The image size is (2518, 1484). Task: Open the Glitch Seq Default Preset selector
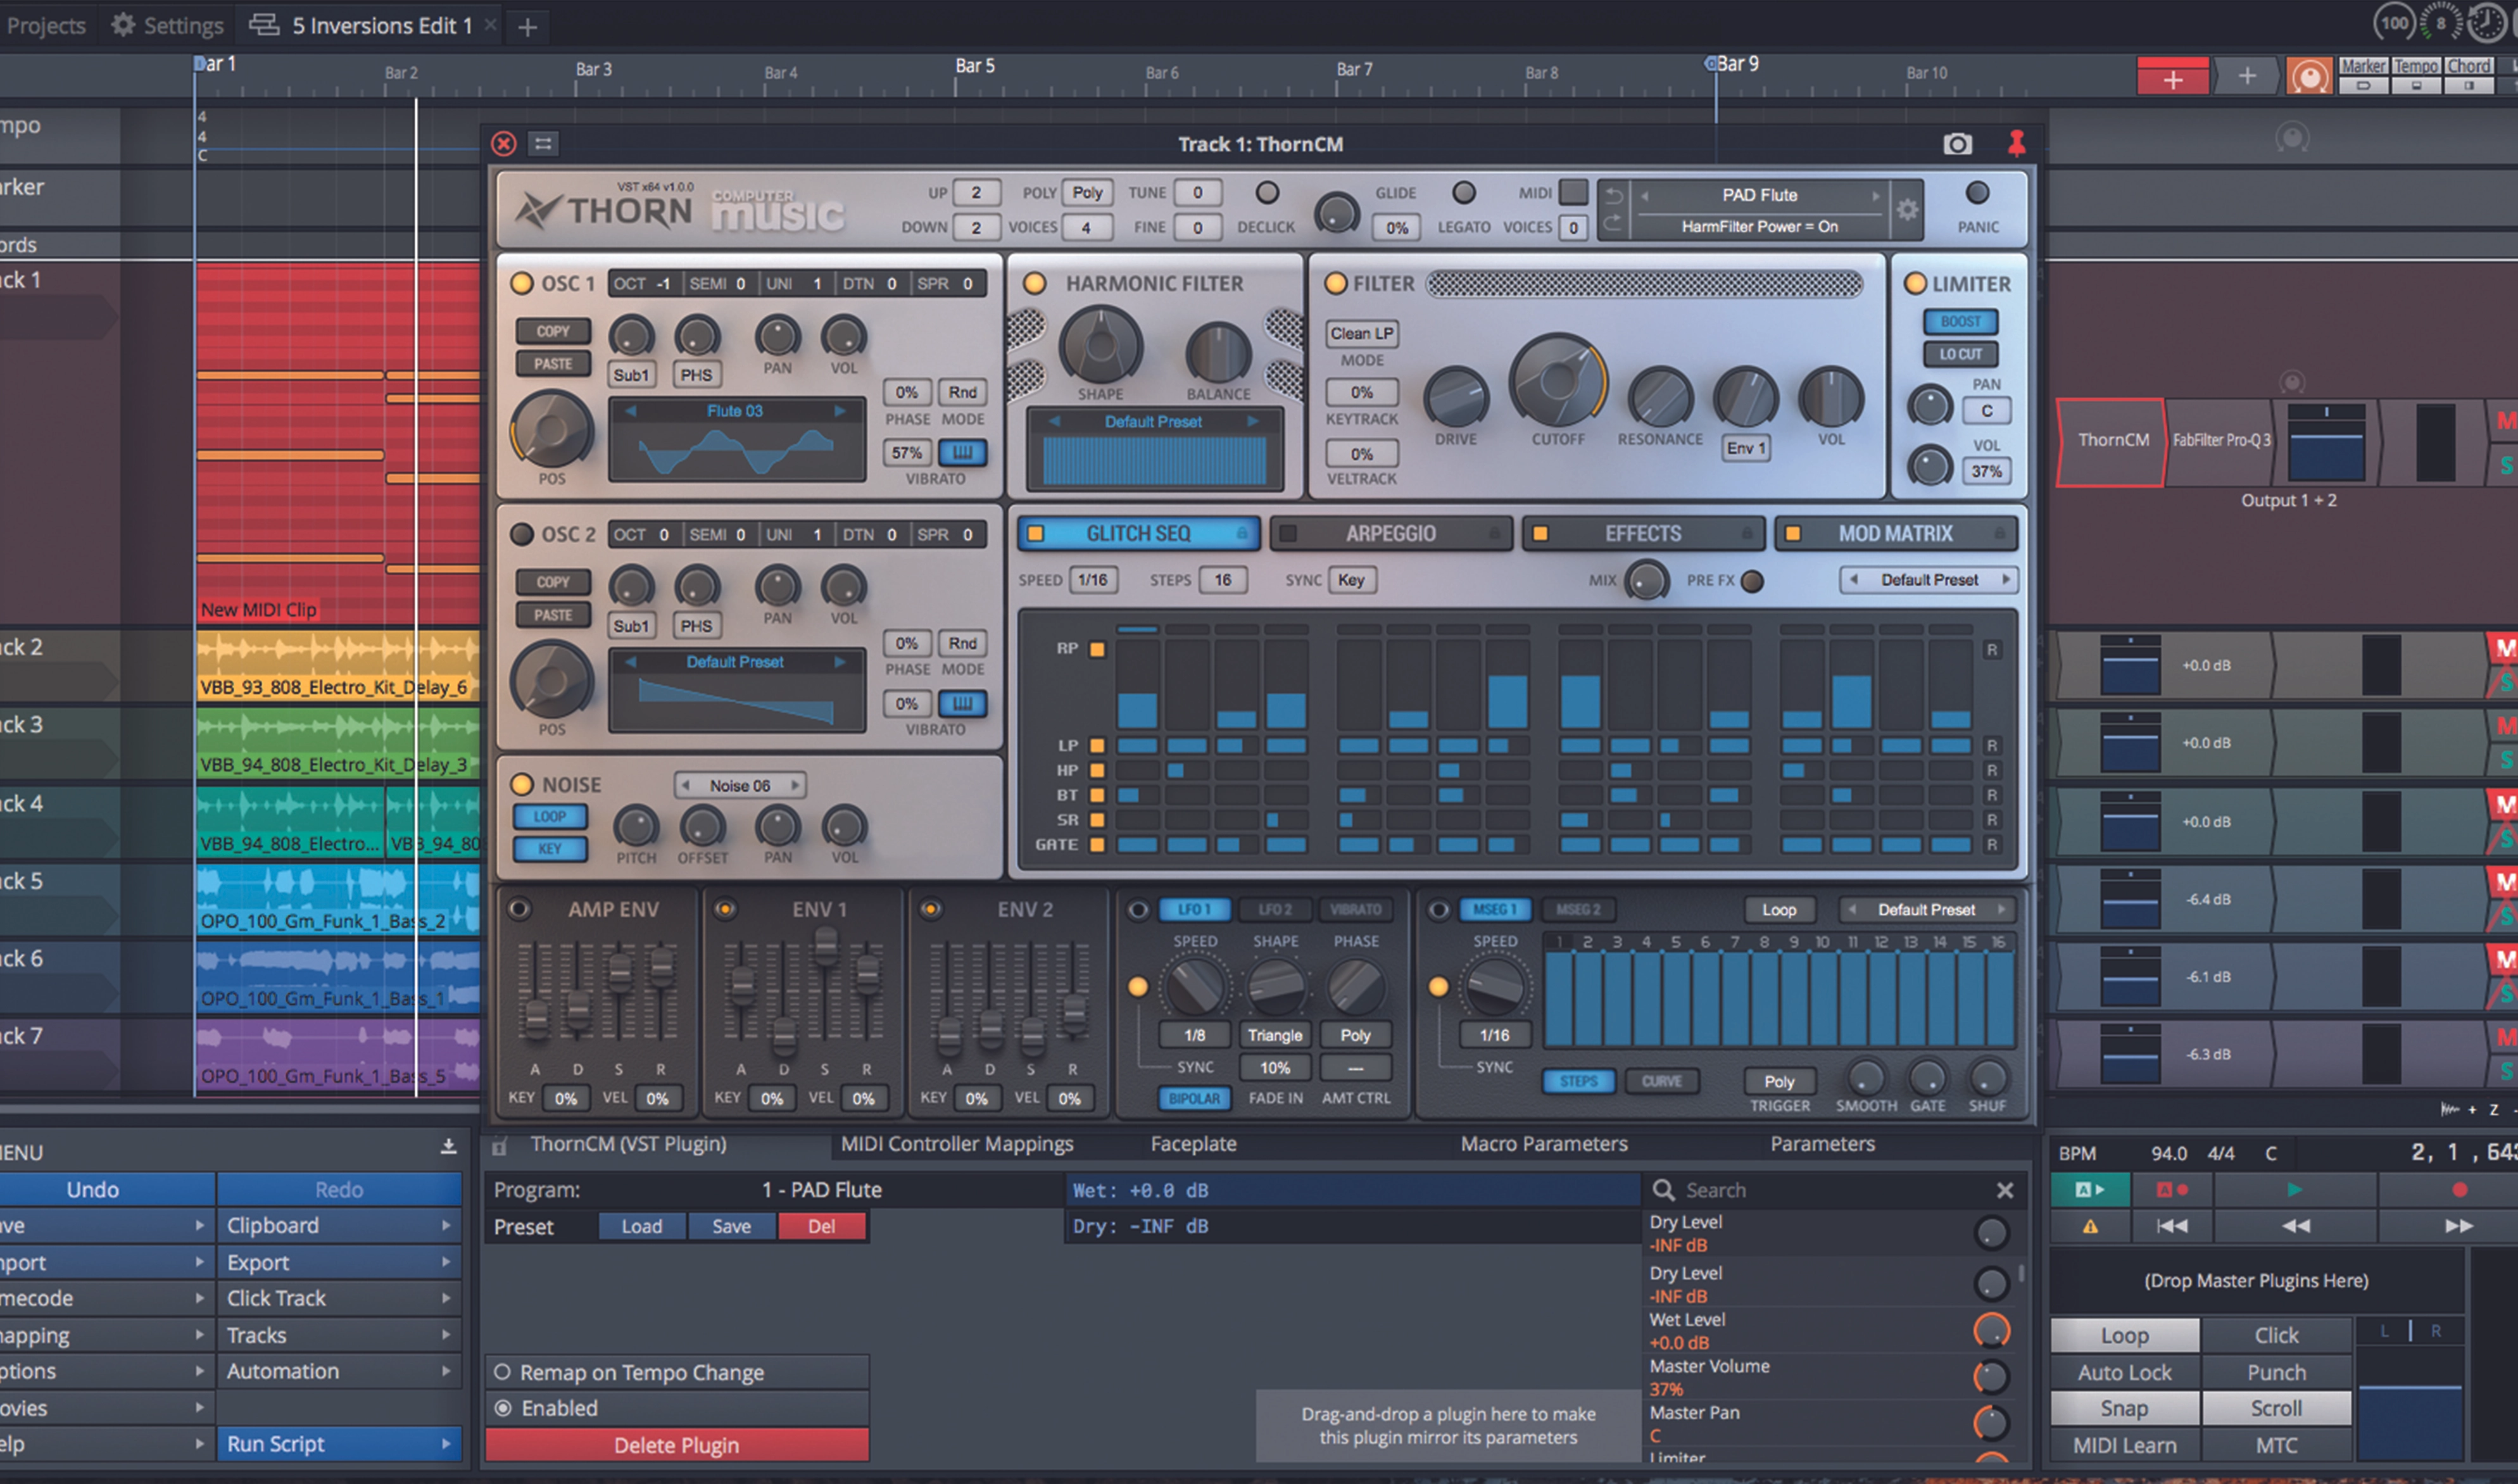(x=1929, y=580)
